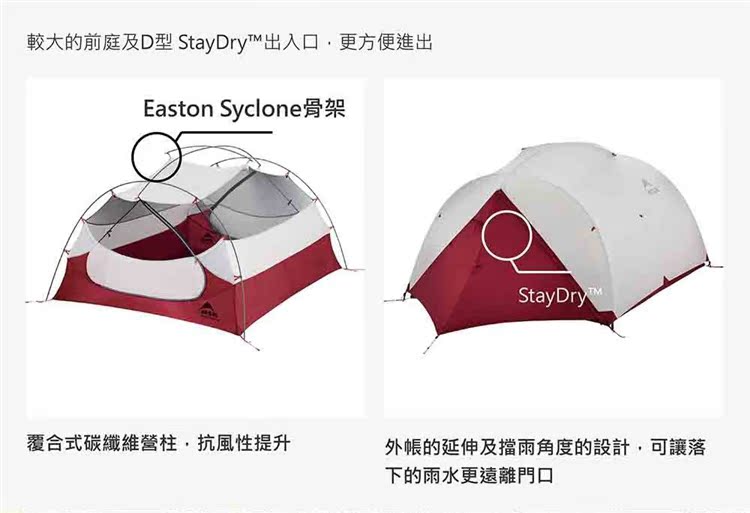Click the white D-shaped door panel on left tent
This screenshot has width=750, height=513.
(147, 273)
